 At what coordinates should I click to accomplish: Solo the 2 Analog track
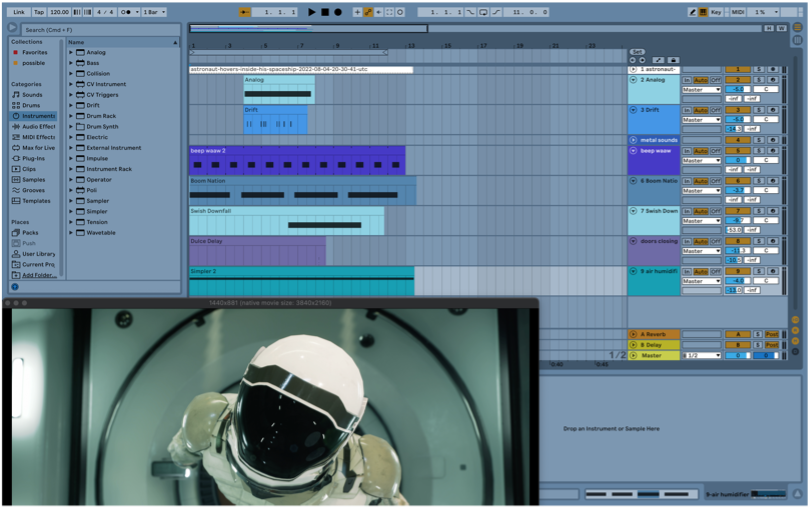pos(758,80)
